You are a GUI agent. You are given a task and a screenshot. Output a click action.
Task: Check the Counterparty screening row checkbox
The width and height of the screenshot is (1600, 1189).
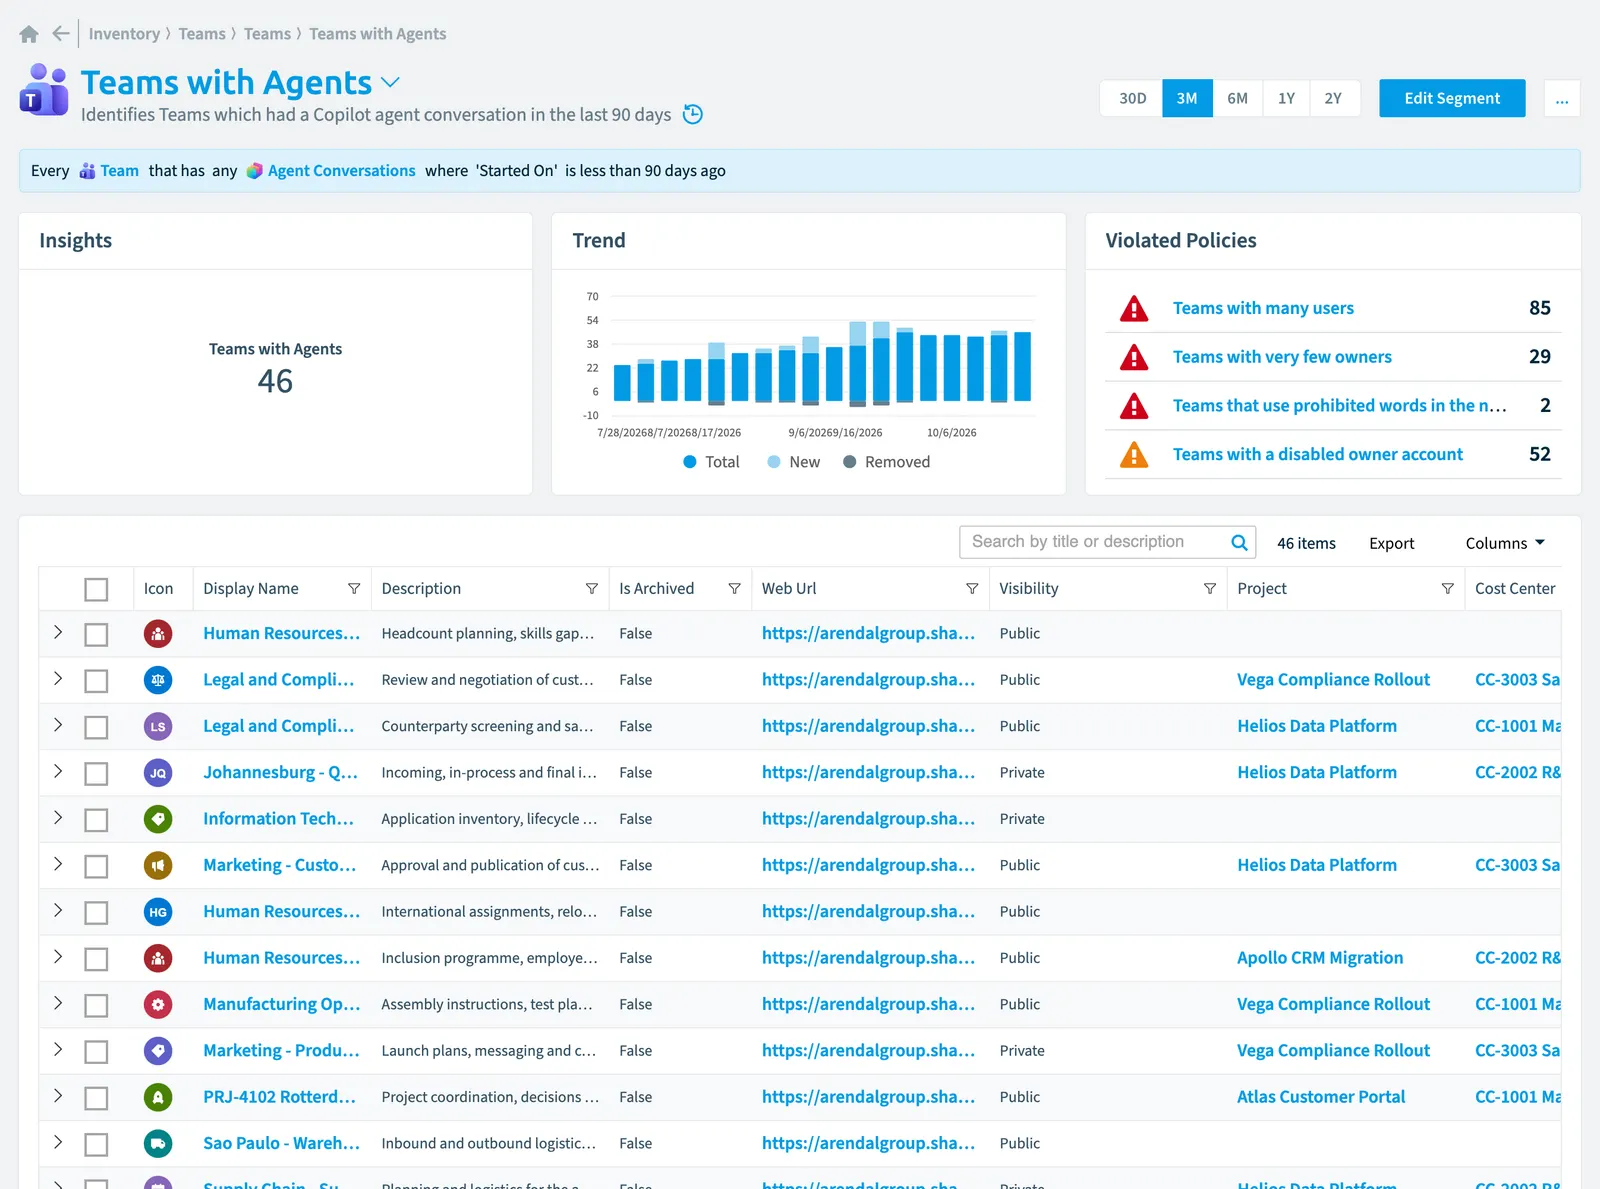96,727
